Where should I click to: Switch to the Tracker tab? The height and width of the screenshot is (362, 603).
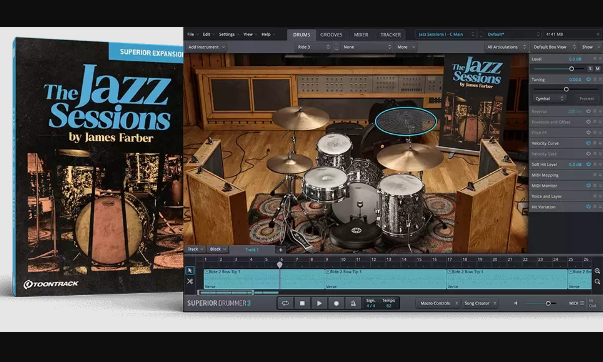(x=390, y=35)
